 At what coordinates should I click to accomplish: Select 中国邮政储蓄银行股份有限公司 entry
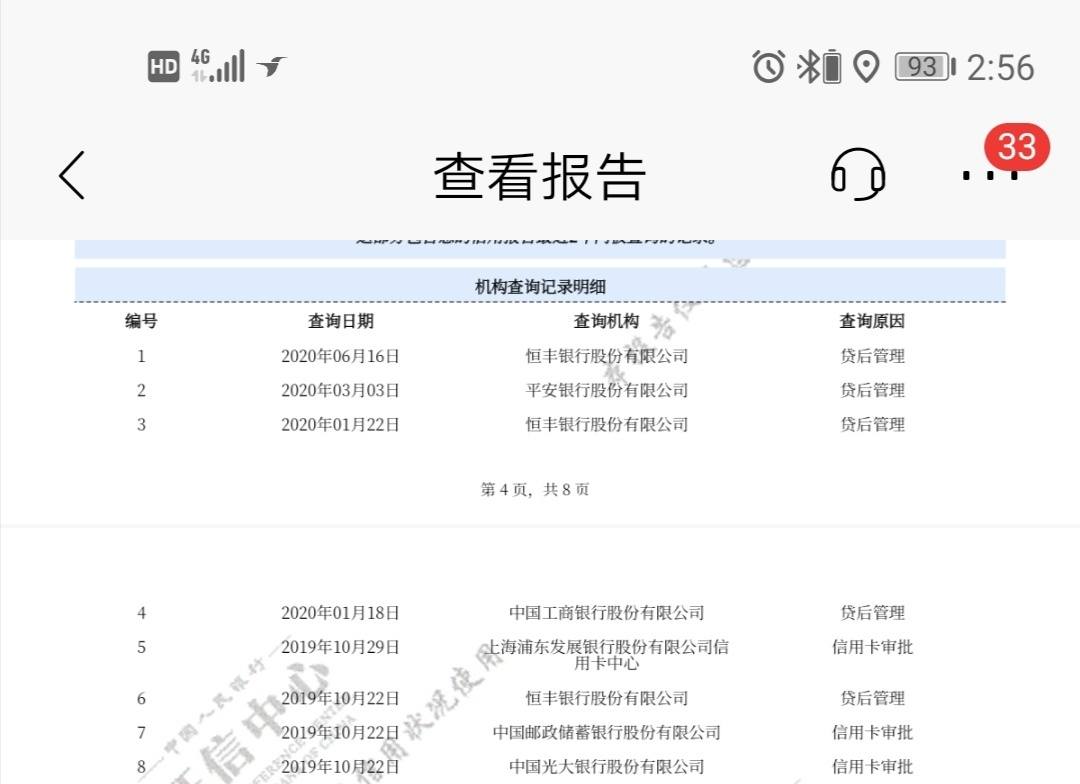pos(607,732)
